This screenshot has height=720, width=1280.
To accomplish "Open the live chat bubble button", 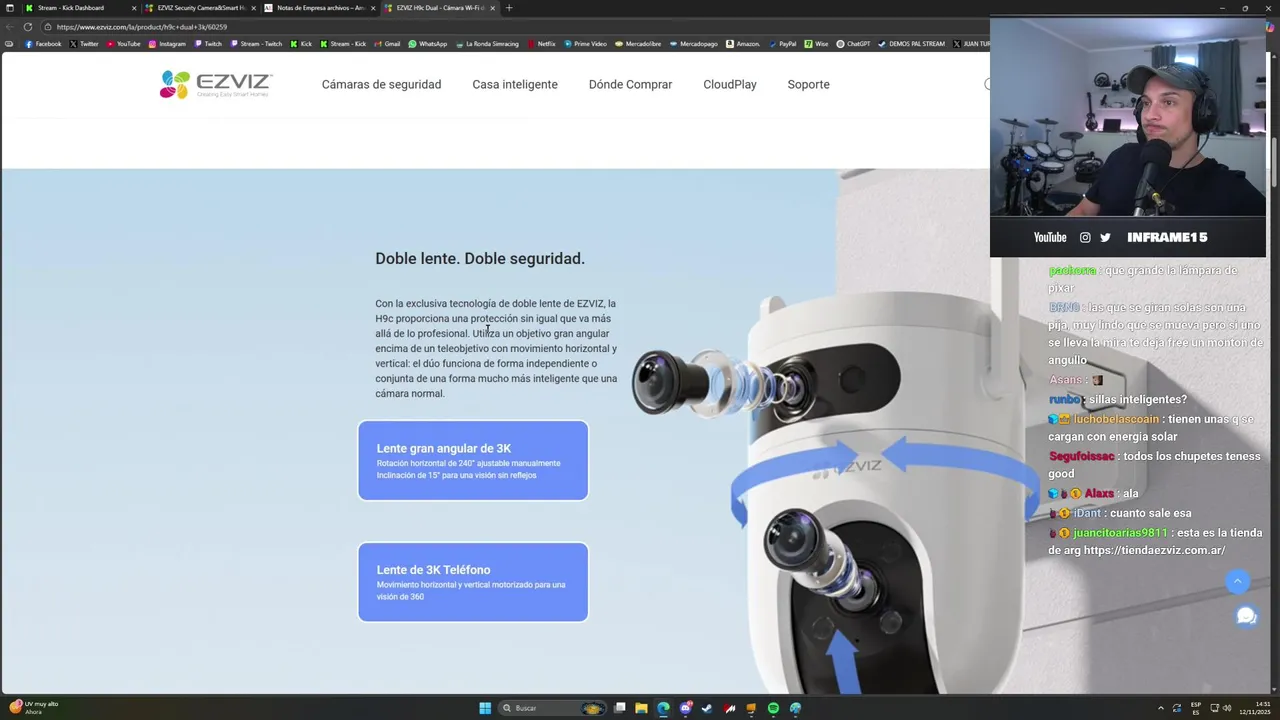I will pos(1246,616).
